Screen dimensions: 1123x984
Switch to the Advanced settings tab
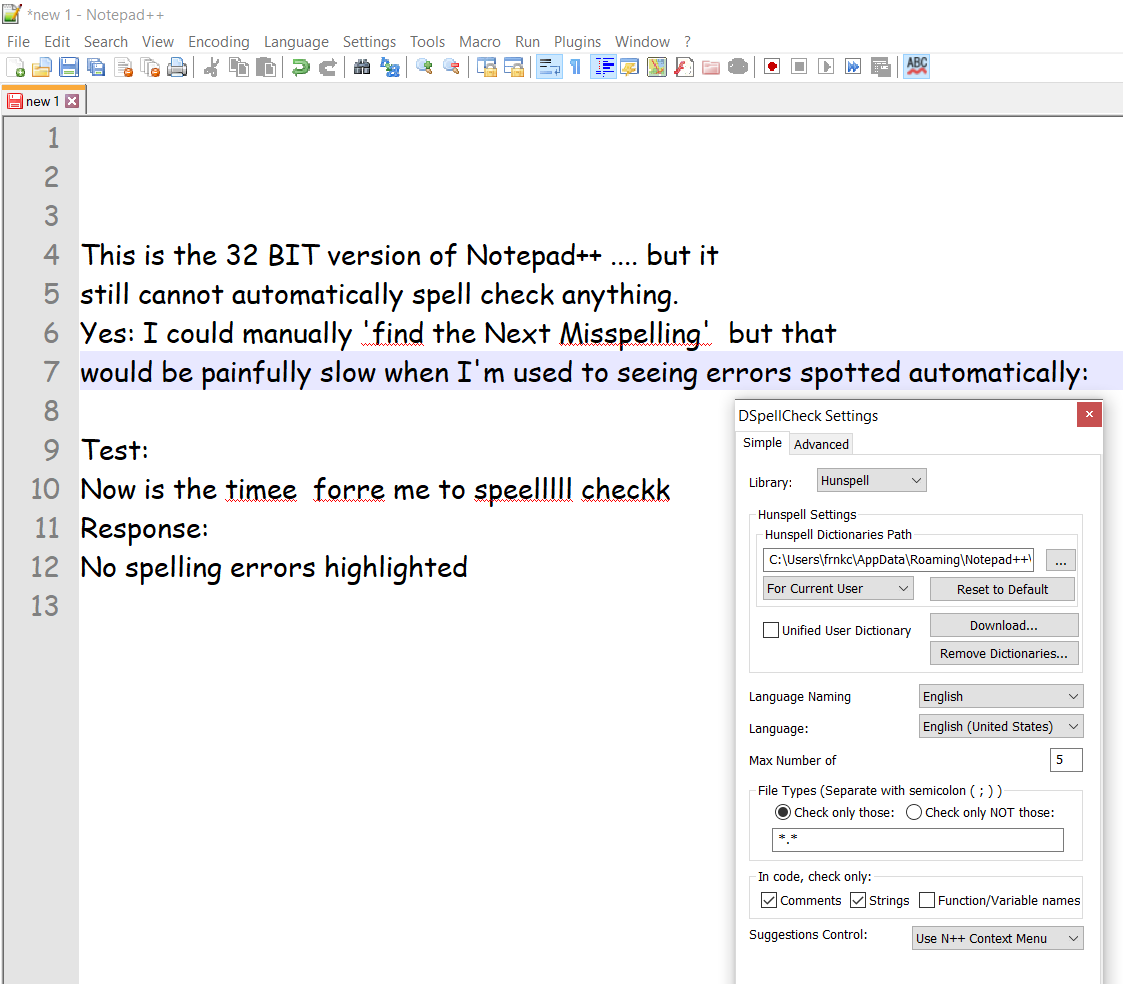(x=821, y=444)
